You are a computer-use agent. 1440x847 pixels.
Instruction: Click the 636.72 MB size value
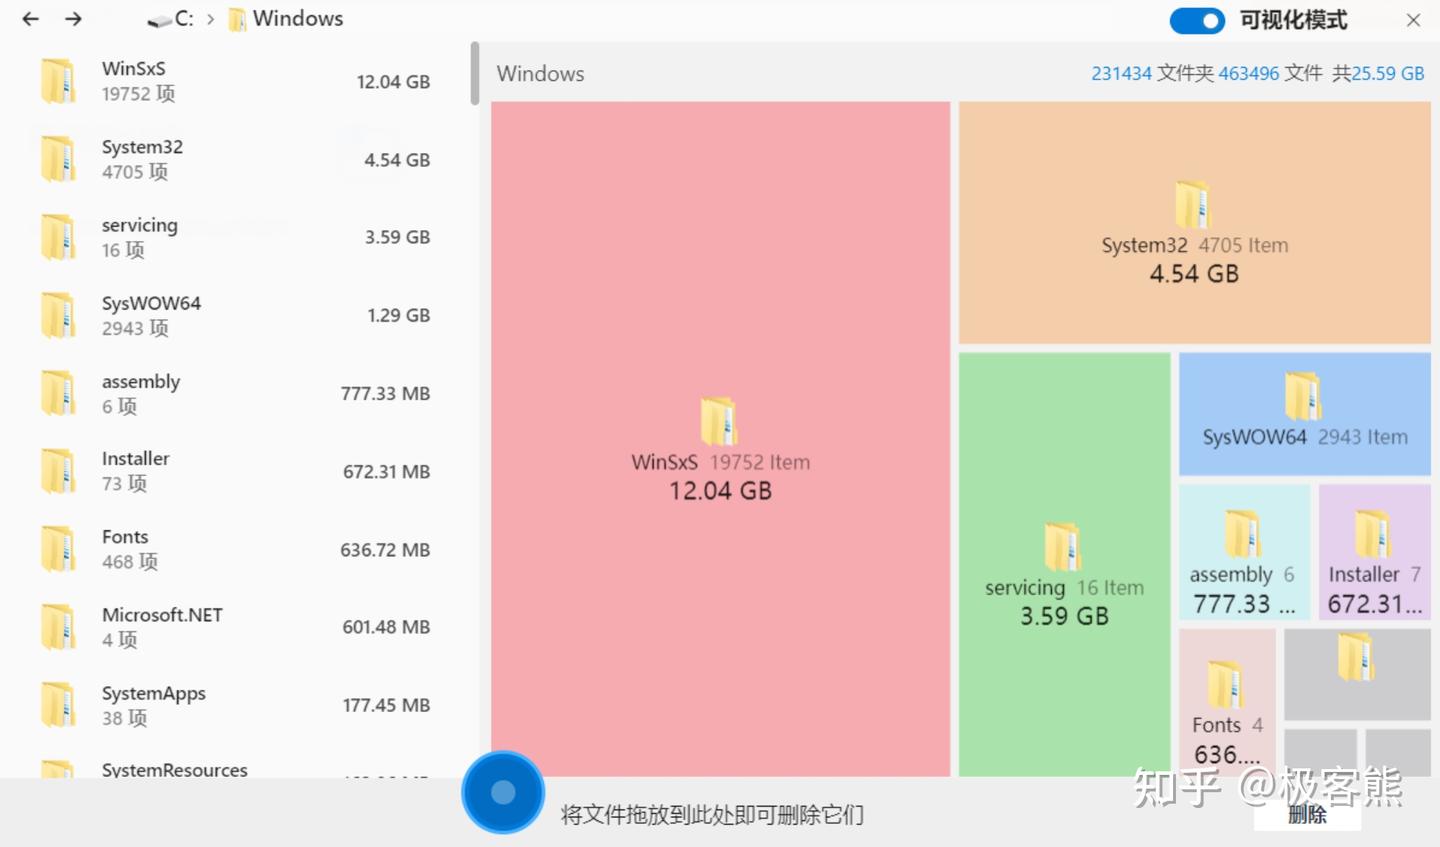click(385, 549)
